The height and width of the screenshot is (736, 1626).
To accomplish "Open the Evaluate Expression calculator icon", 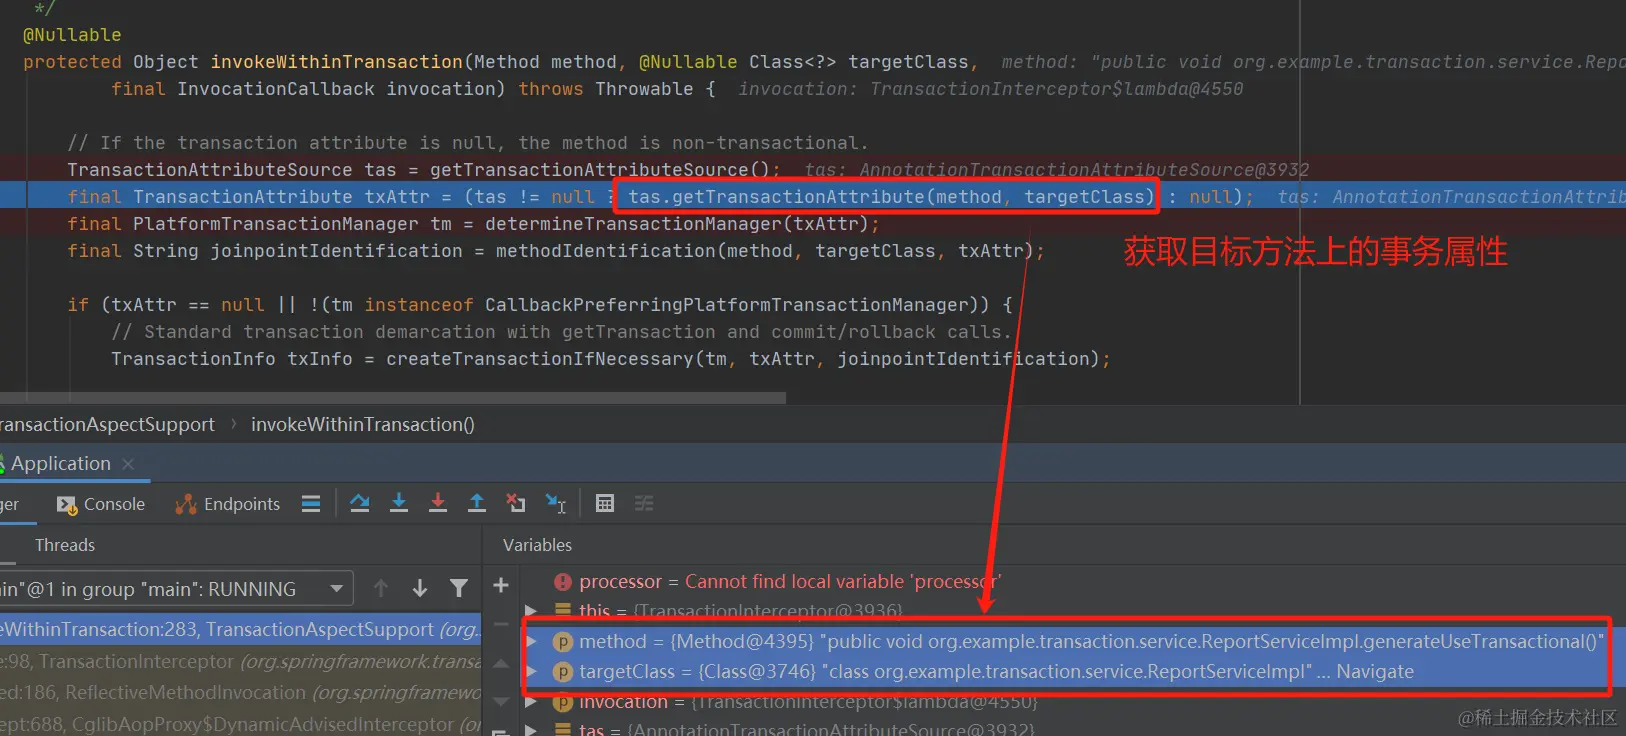I will (605, 503).
